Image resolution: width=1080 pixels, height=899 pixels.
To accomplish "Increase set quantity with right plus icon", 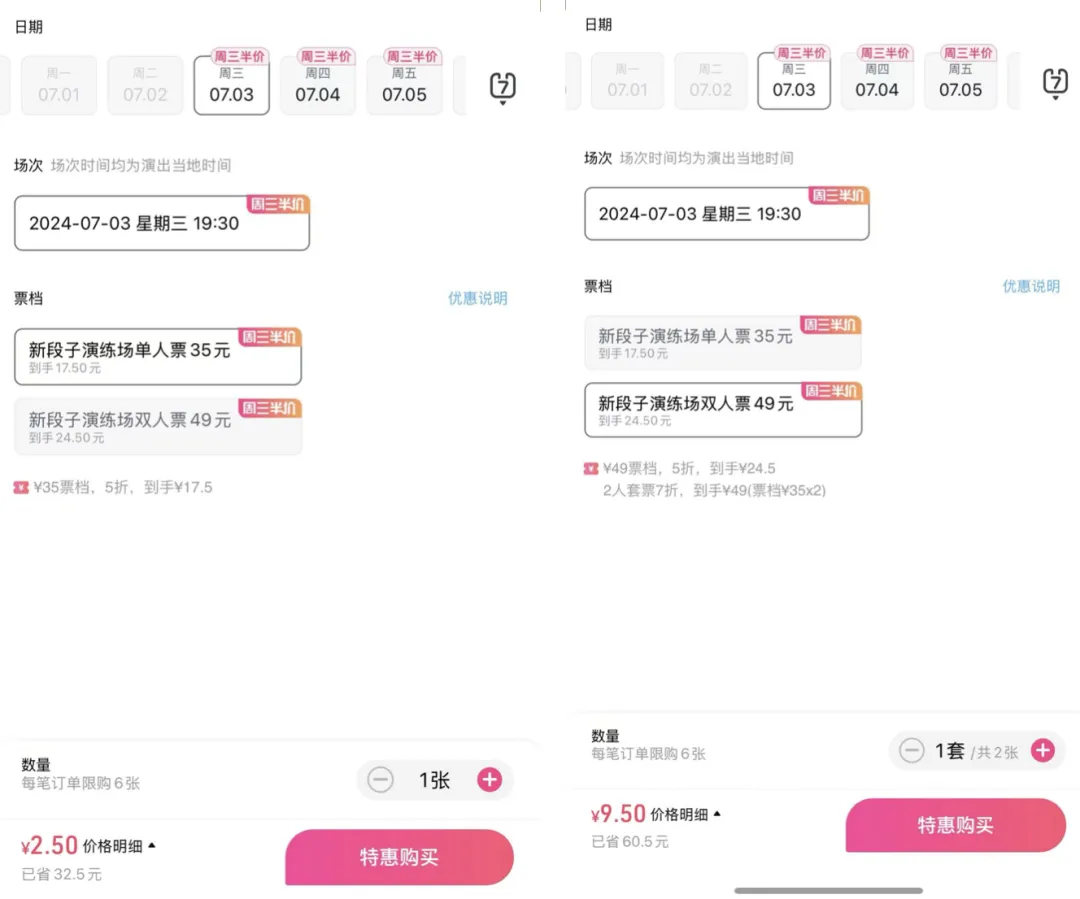I will click(x=1043, y=750).
